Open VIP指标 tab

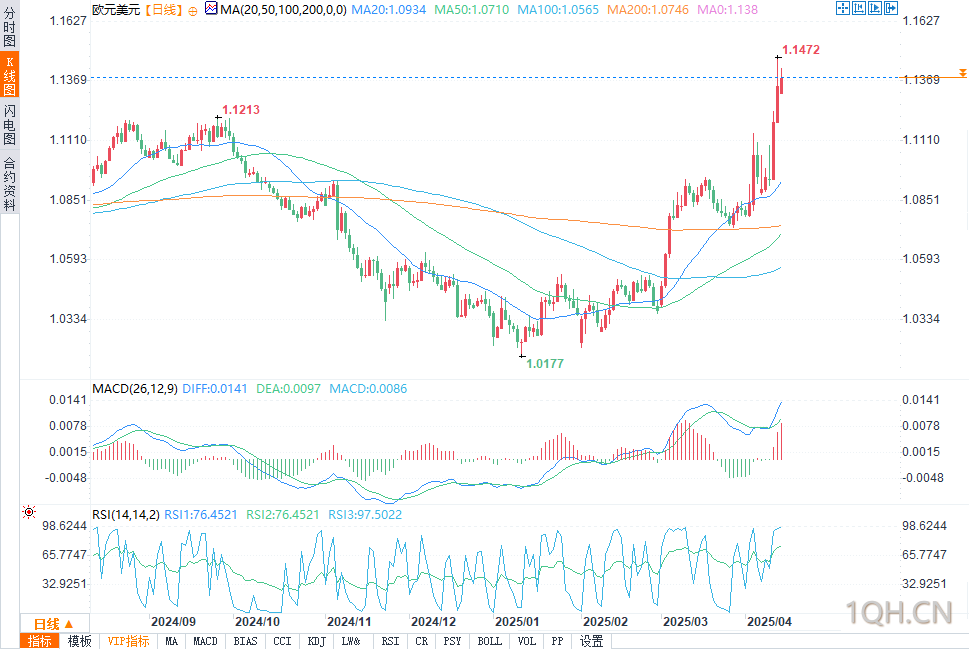click(128, 641)
